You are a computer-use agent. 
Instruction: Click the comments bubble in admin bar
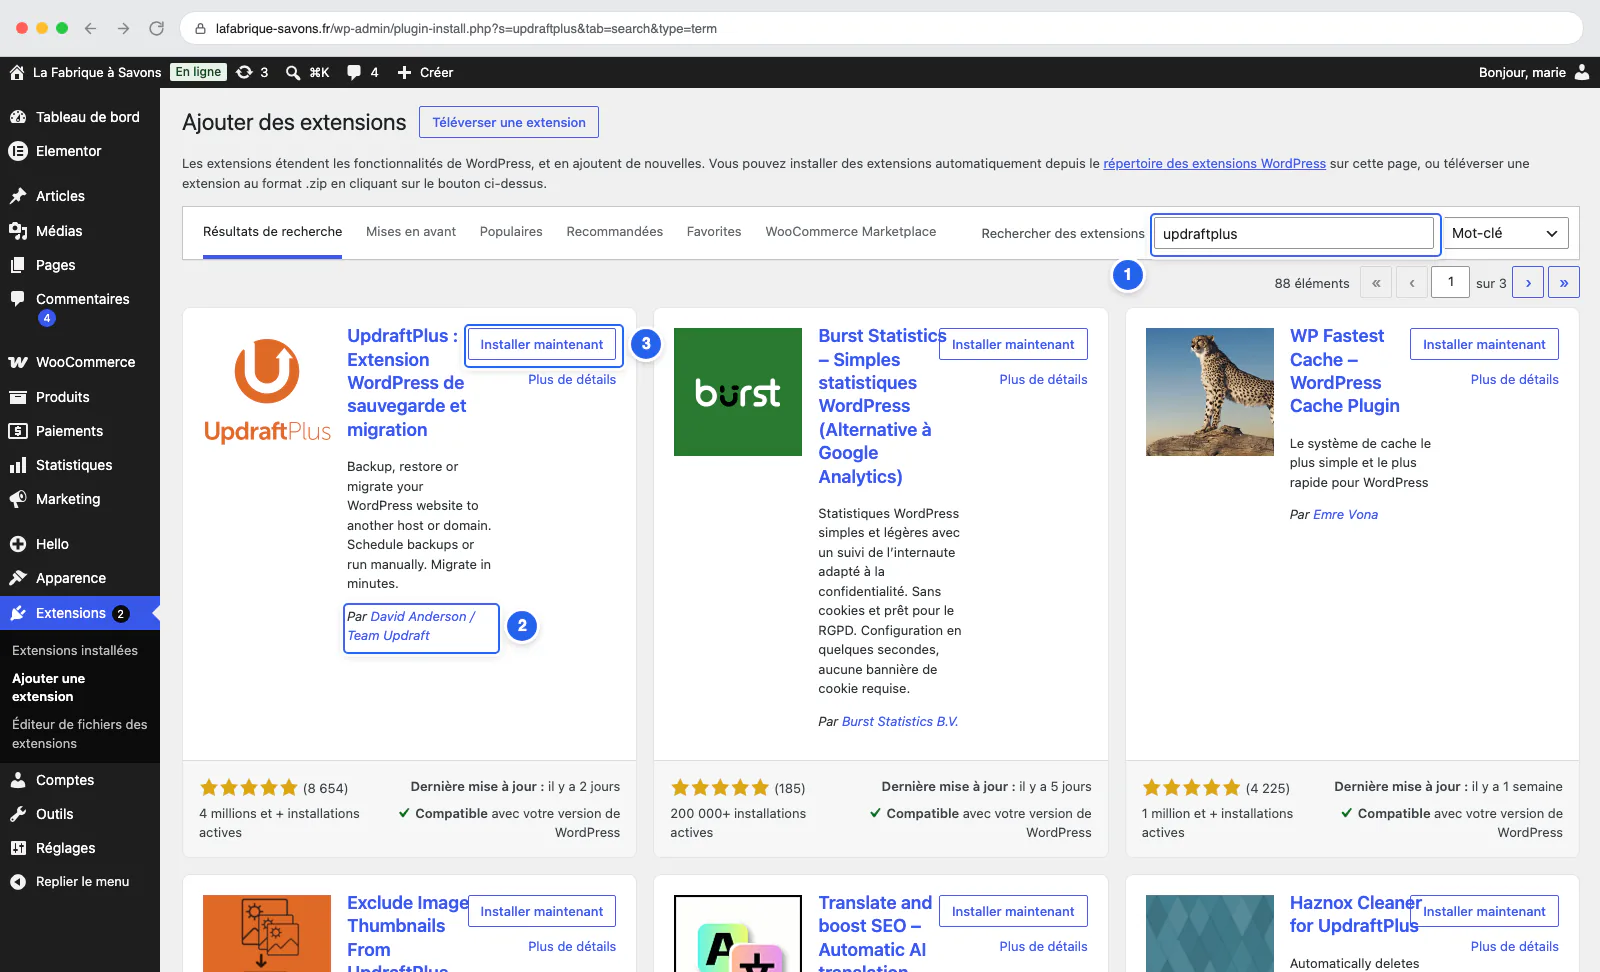coord(354,72)
